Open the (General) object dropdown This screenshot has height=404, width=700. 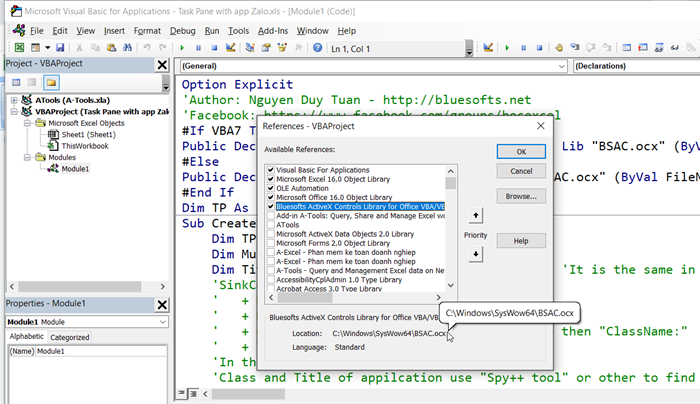point(563,67)
